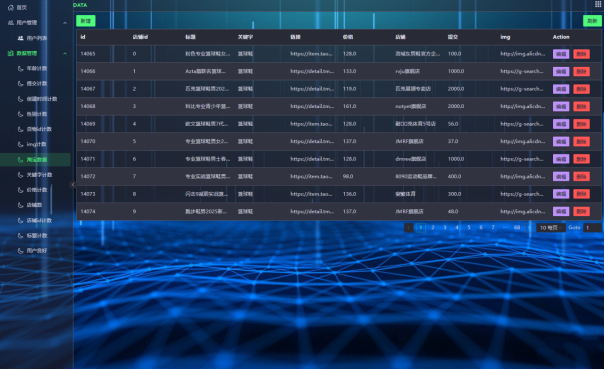Delete row 14073 with the red button
605x370 pixels.
pos(581,194)
